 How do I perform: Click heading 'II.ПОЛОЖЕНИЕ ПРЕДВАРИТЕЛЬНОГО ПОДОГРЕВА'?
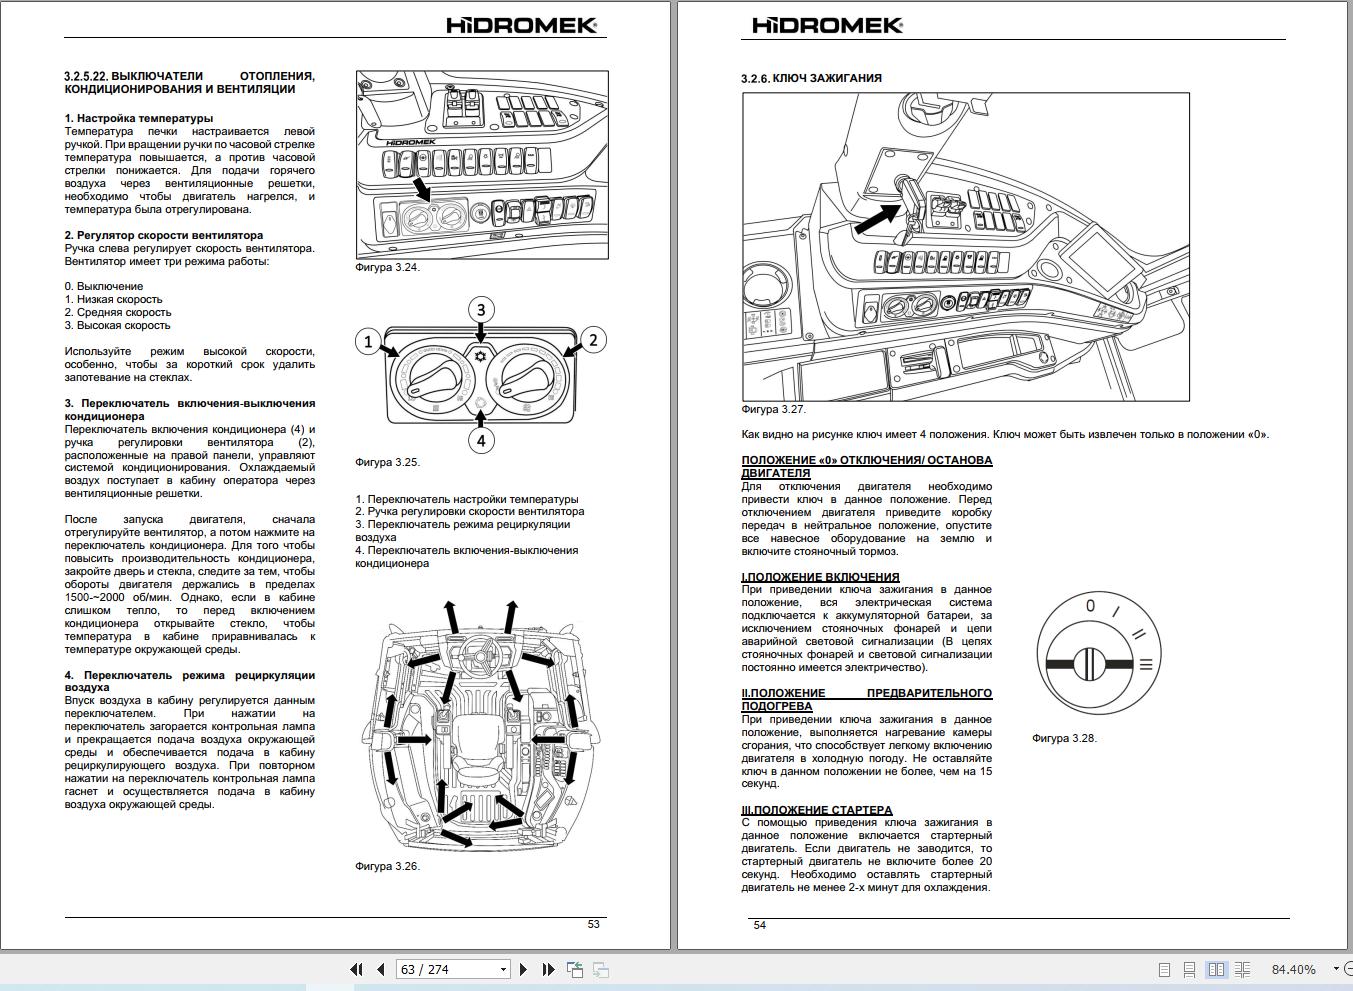coord(867,699)
